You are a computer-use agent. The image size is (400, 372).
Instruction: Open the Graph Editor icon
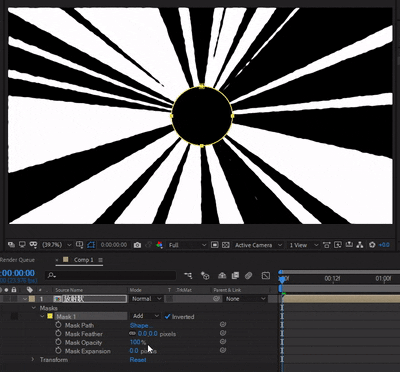(266, 275)
